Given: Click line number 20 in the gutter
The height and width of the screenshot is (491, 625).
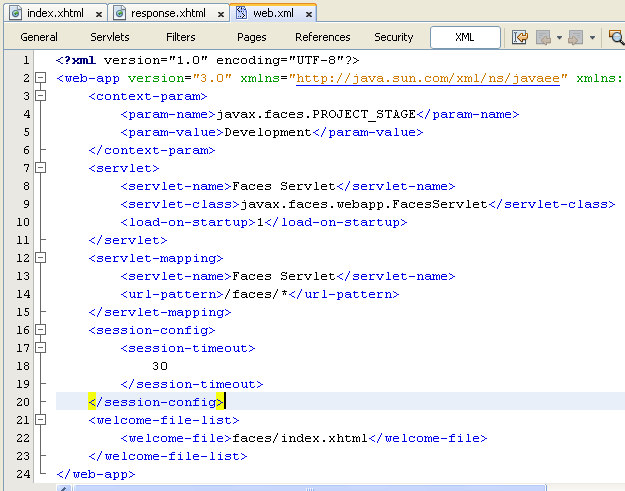Looking at the screenshot, I should [23, 402].
